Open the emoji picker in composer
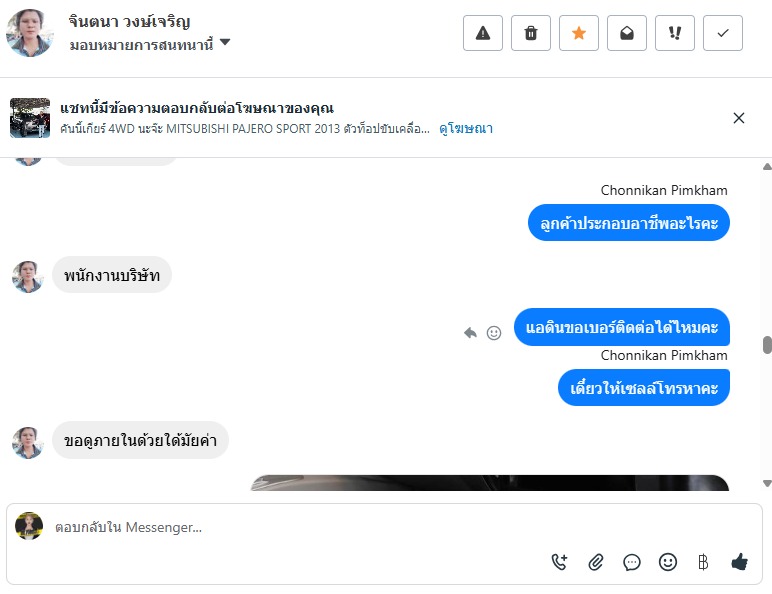The width and height of the screenshot is (772, 594). [668, 562]
